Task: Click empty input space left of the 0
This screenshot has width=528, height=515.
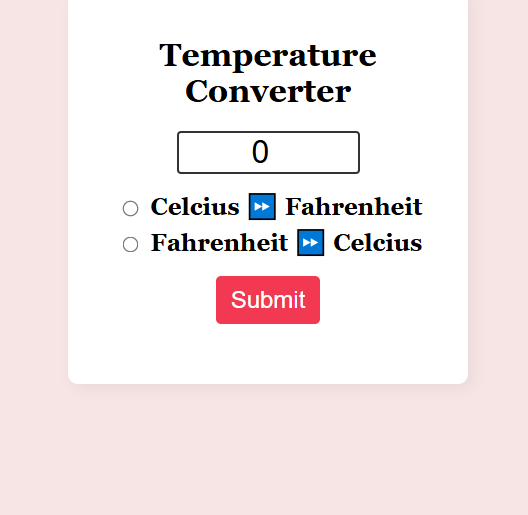Action: point(216,153)
